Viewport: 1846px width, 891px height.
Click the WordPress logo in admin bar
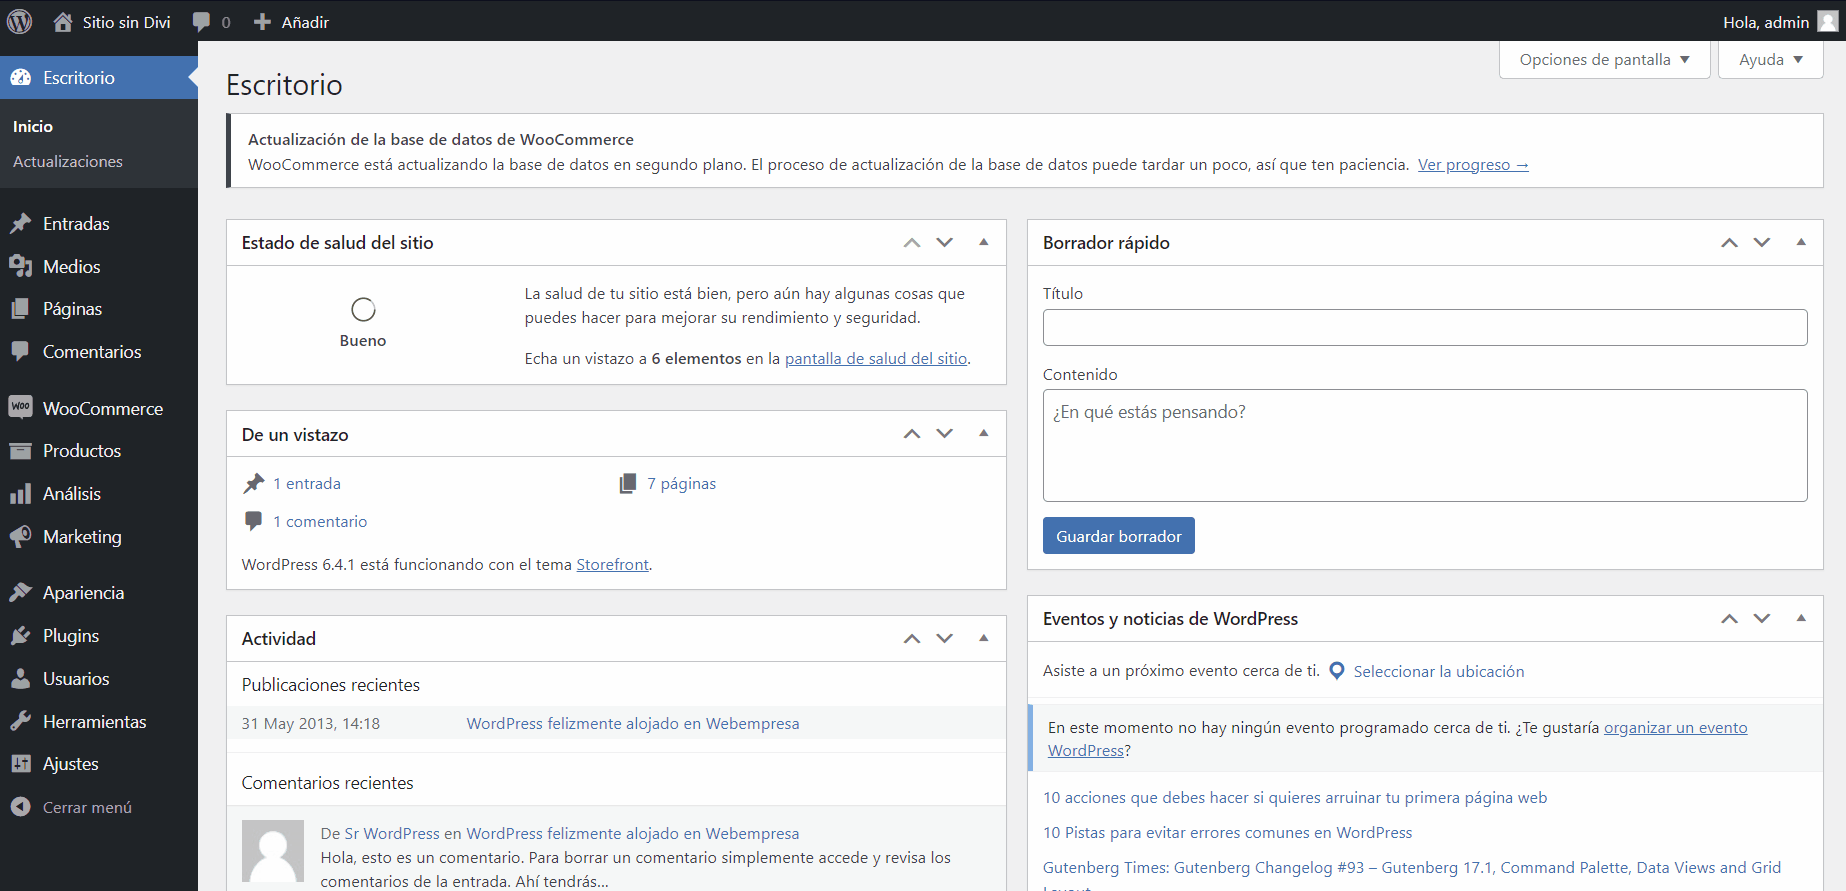[x=20, y=21]
